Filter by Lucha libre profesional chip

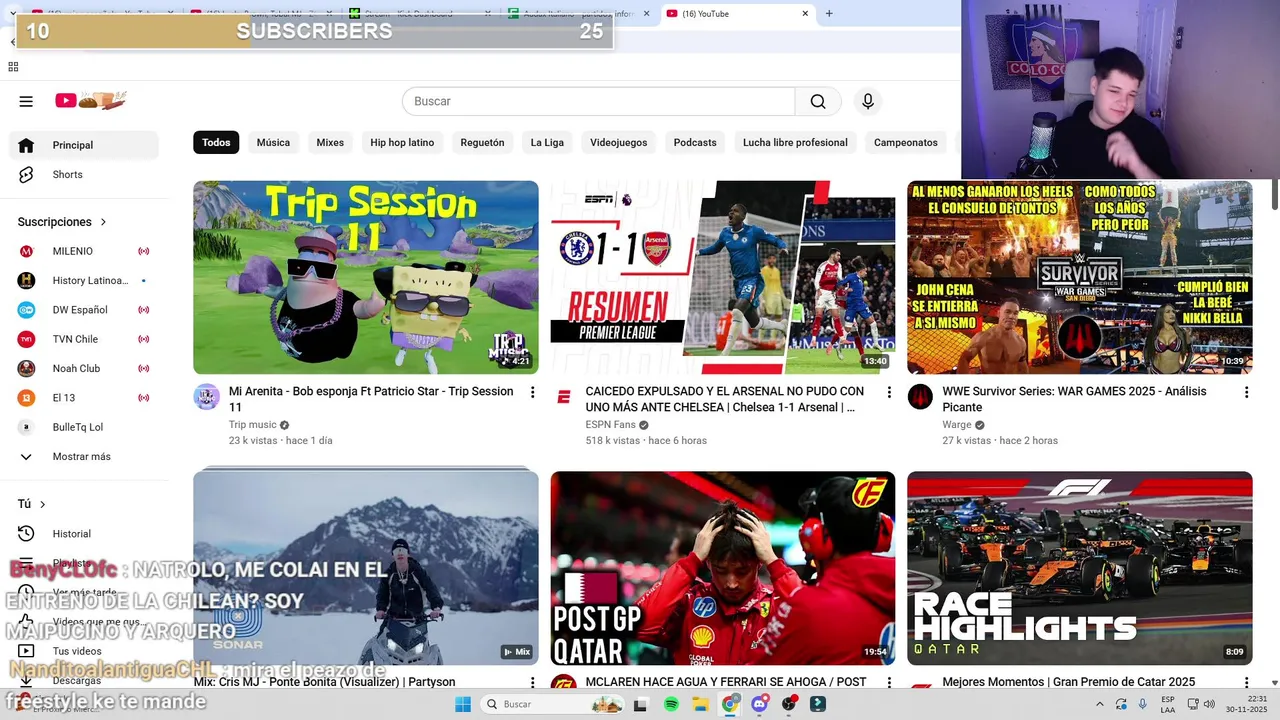tap(795, 142)
